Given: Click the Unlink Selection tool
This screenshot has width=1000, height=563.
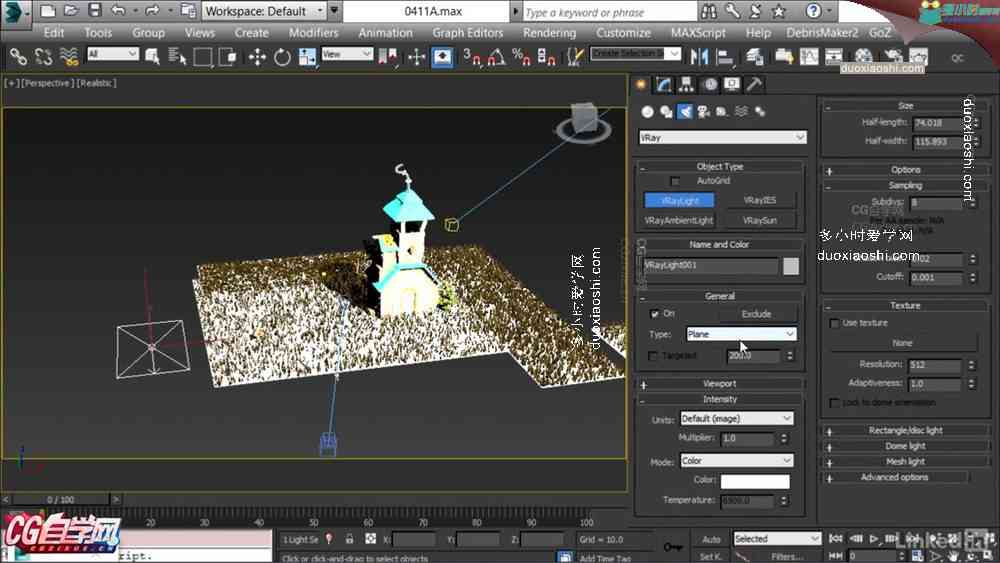Looking at the screenshot, I should coord(43,57).
